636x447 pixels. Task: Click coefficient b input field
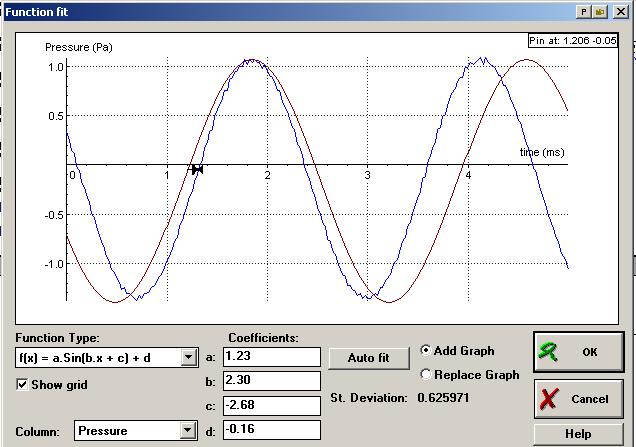(272, 380)
